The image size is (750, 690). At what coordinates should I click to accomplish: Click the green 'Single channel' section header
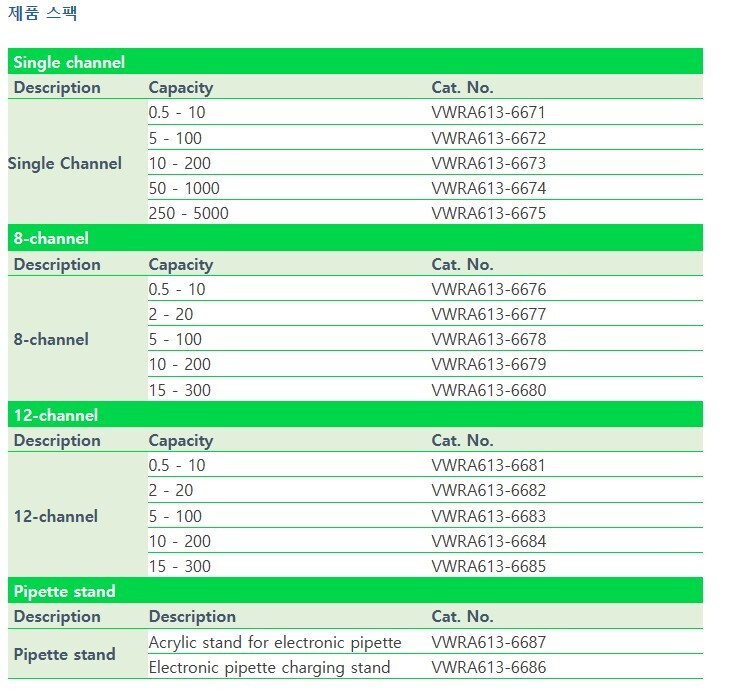[355, 62]
